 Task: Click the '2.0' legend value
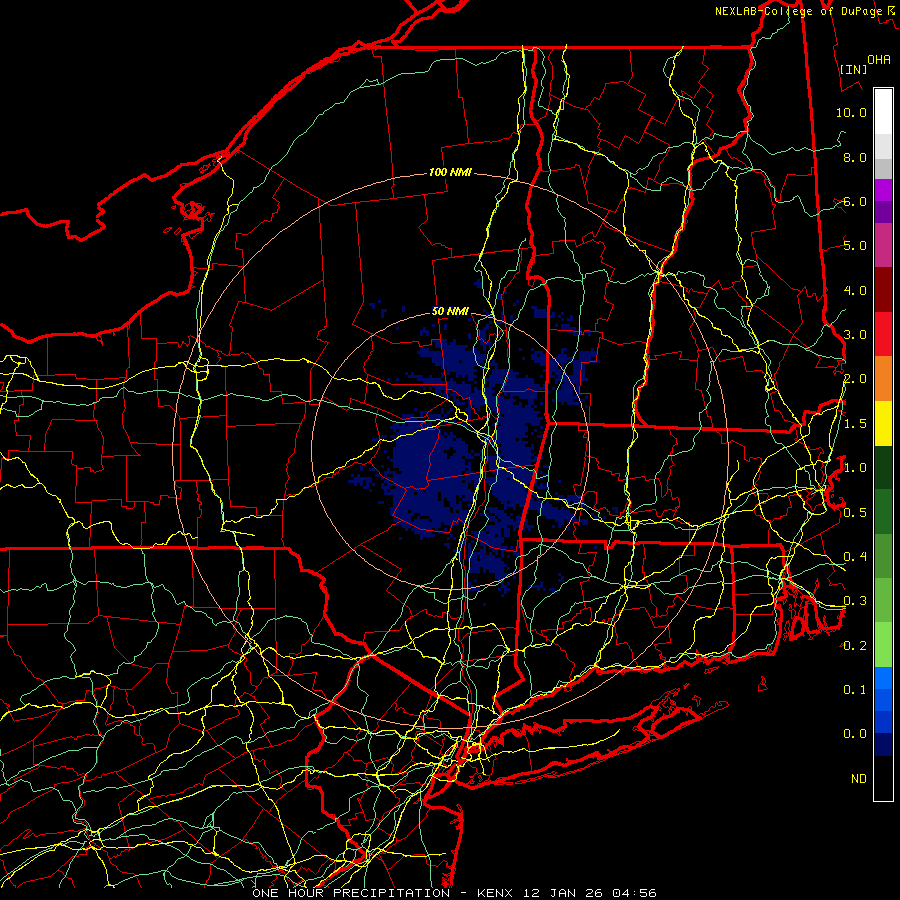(855, 379)
